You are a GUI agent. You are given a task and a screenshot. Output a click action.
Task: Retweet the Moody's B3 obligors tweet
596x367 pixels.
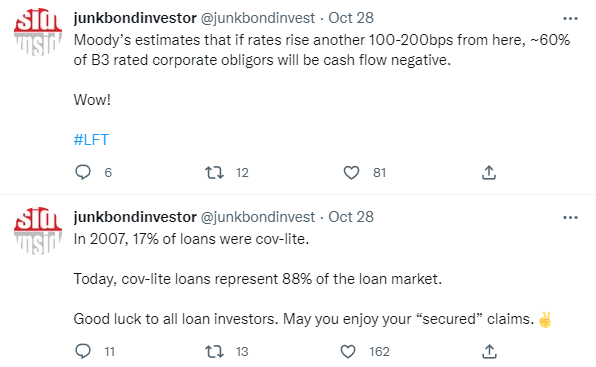coord(214,173)
